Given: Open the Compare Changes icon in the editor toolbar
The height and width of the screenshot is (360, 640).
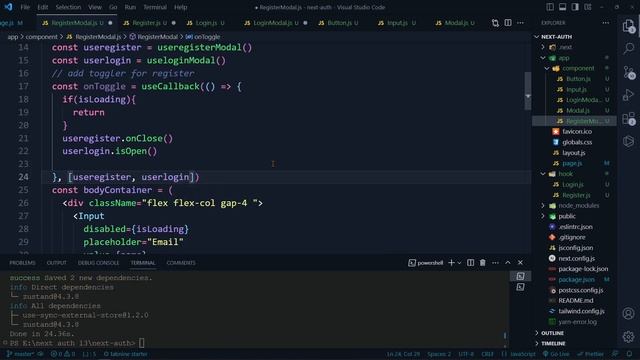Looking at the screenshot, I should coord(495,23).
